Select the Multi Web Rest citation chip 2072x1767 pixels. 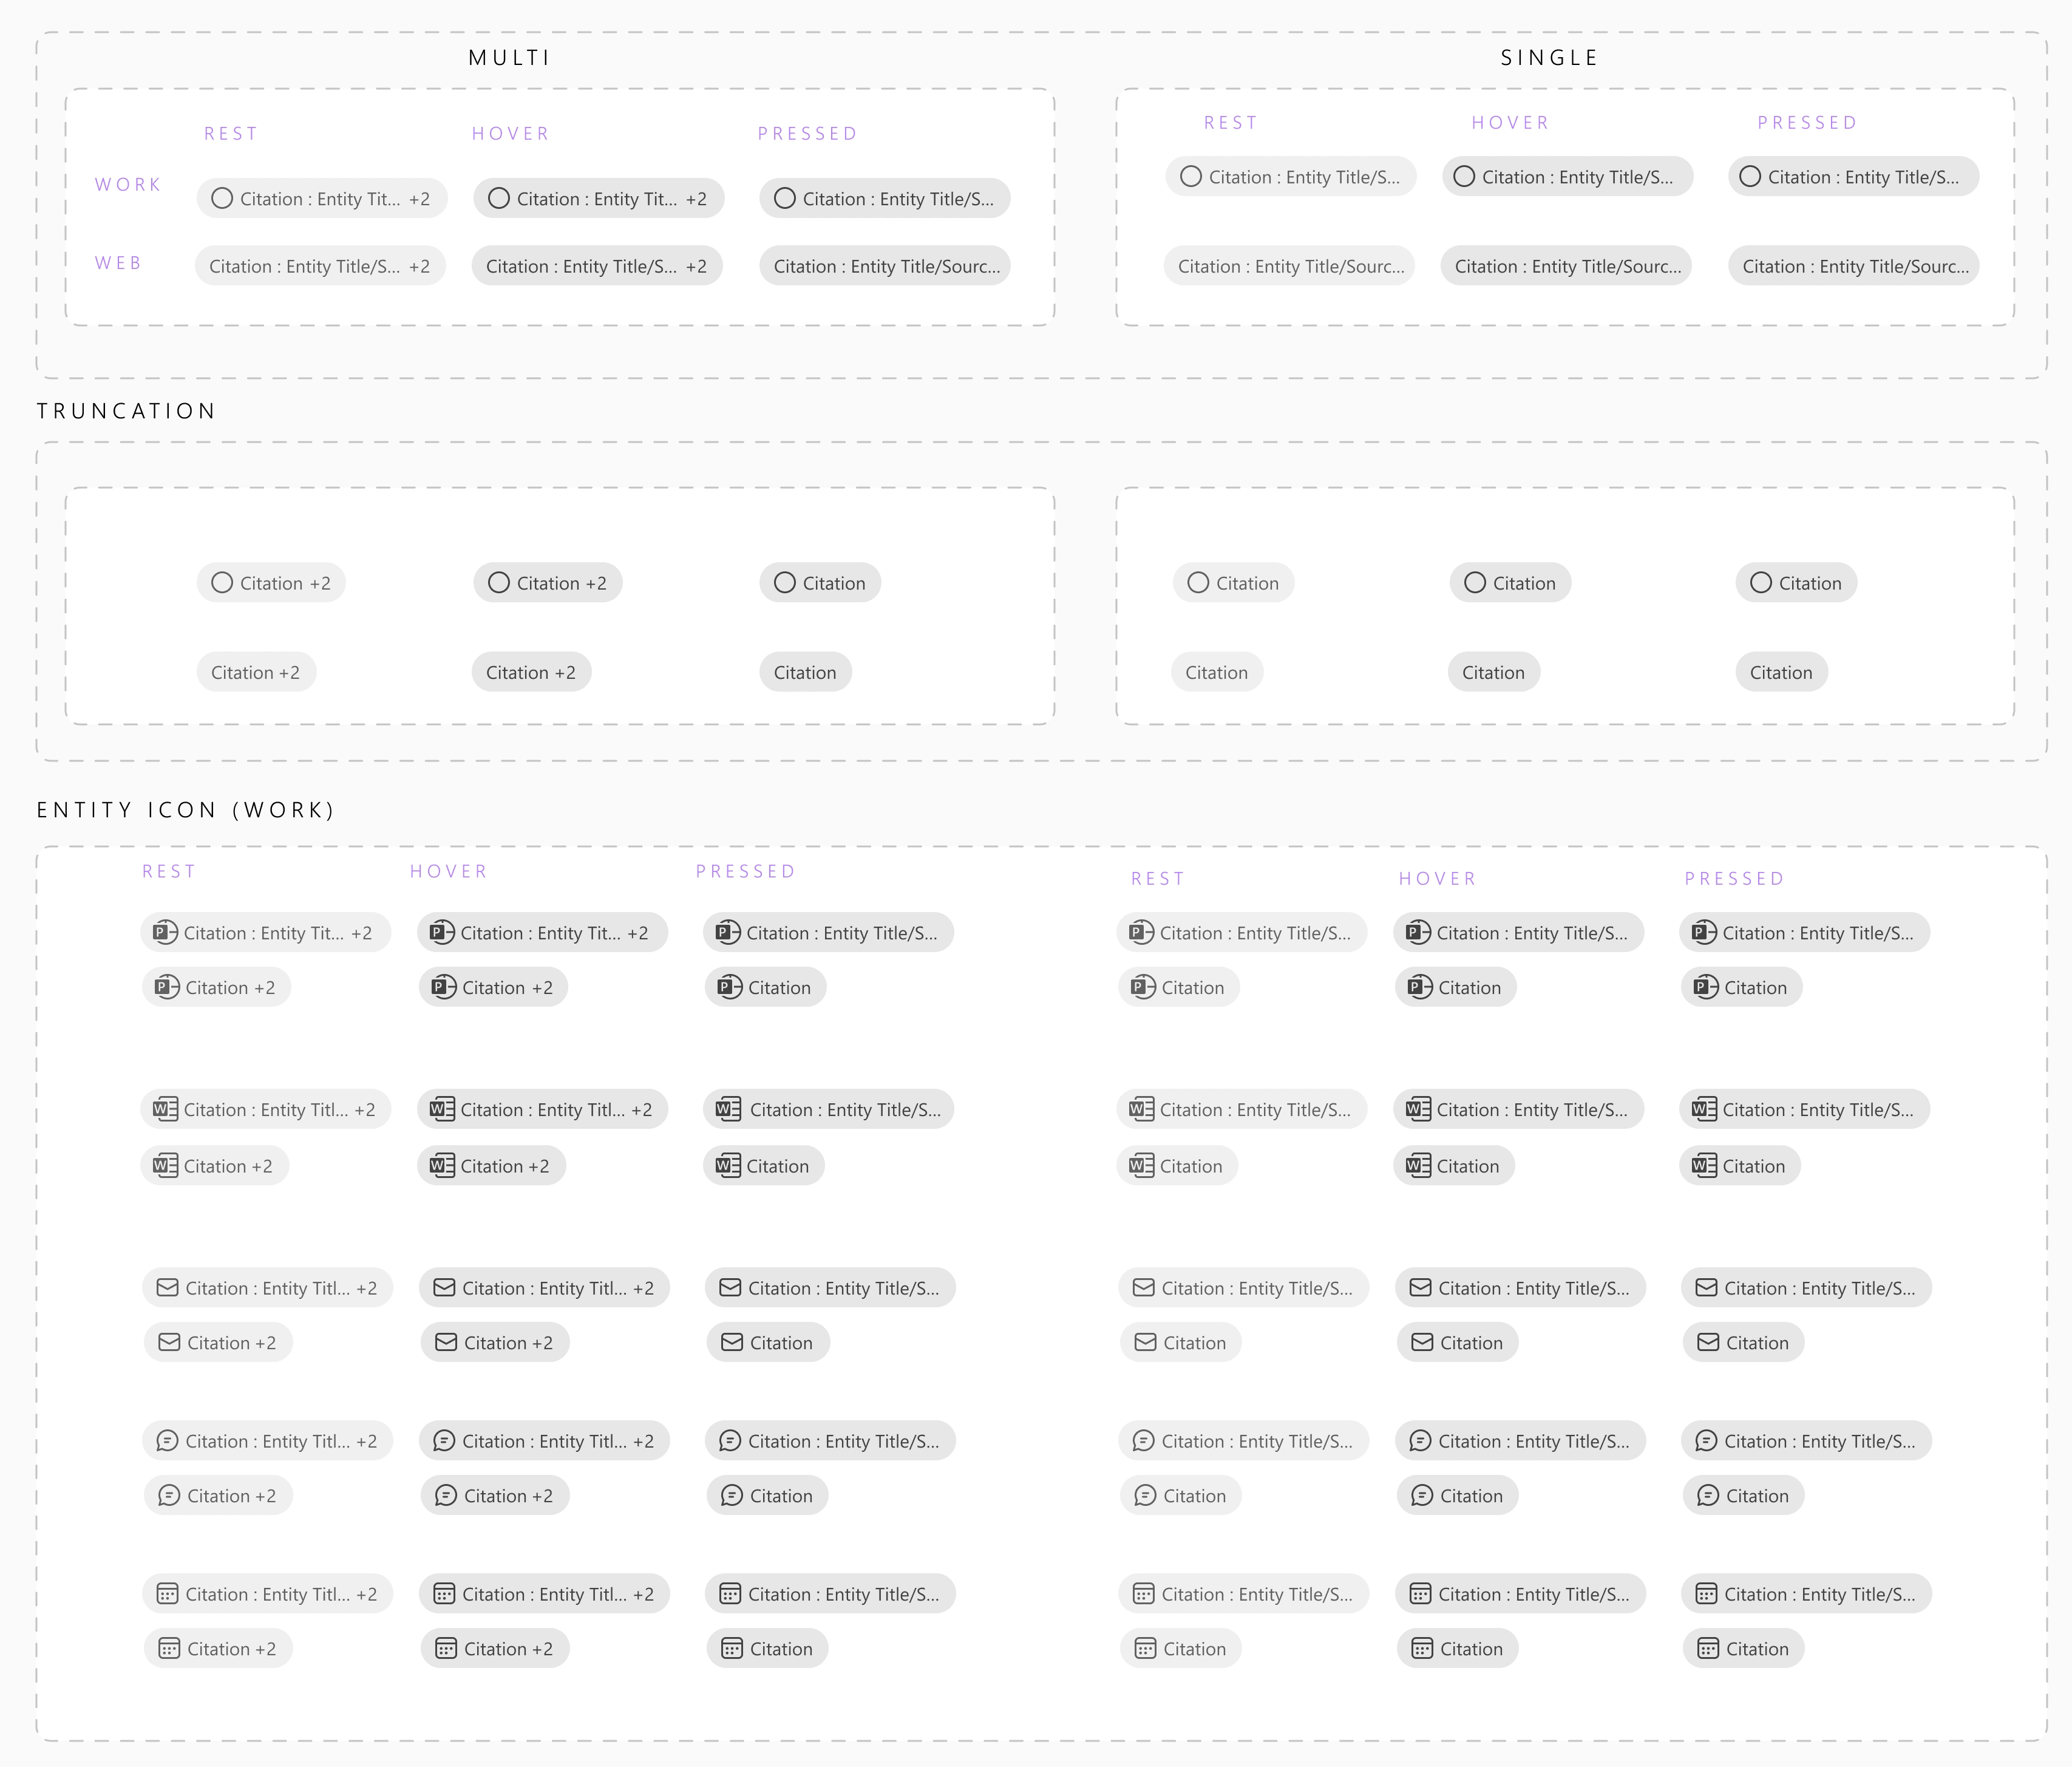[320, 266]
